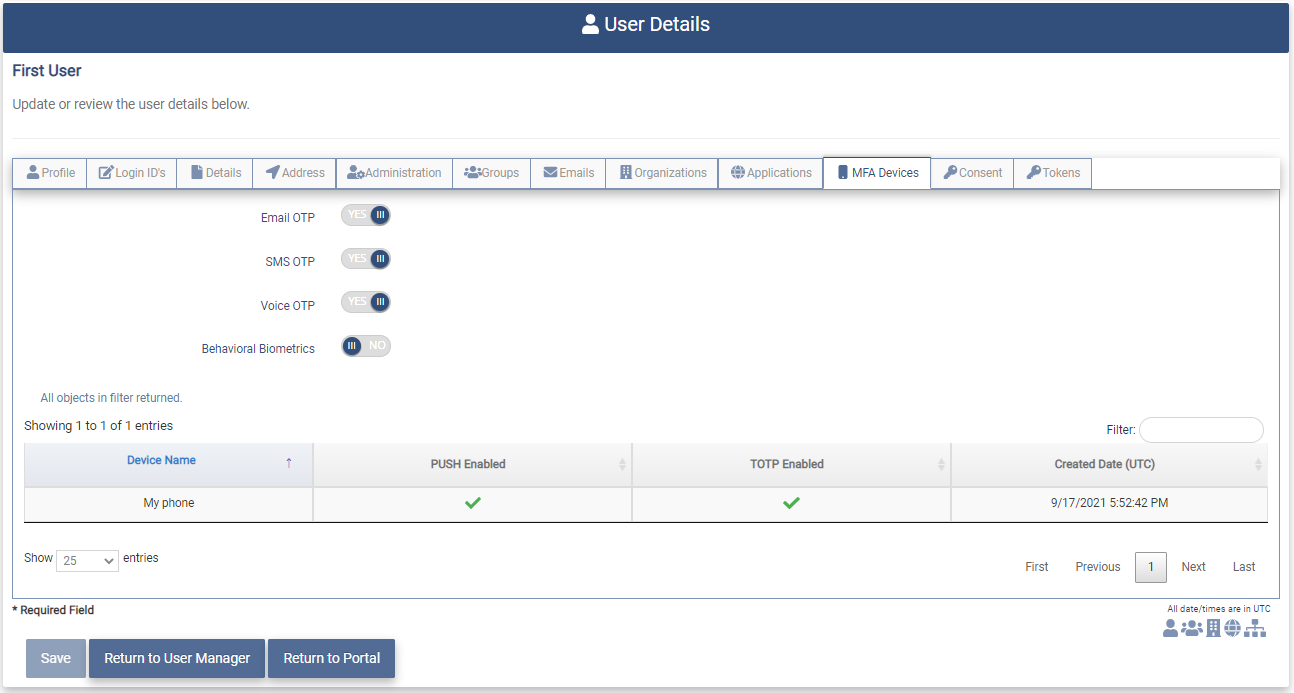Viewport: 1294px width, 693px height.
Task: Click the Next pagination link
Action: pos(1194,567)
